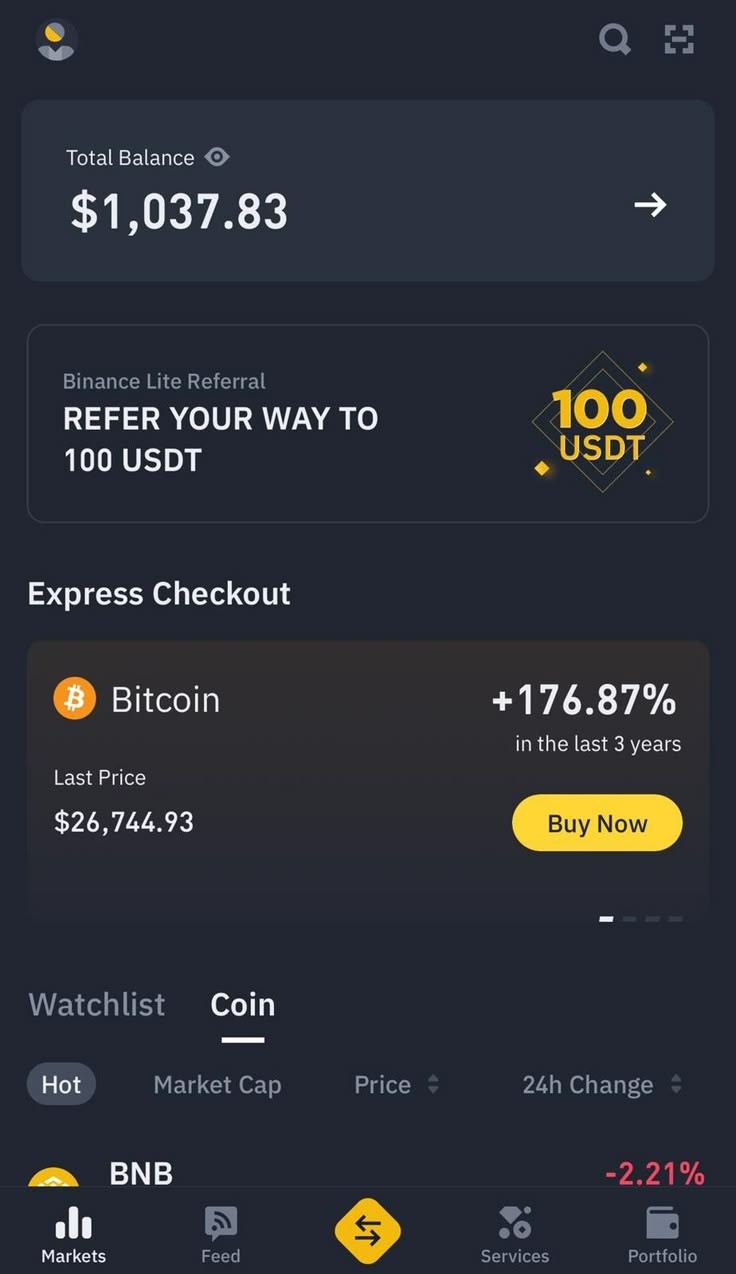This screenshot has width=736, height=1274.
Task: Tap the search magnifier icon
Action: (x=614, y=40)
